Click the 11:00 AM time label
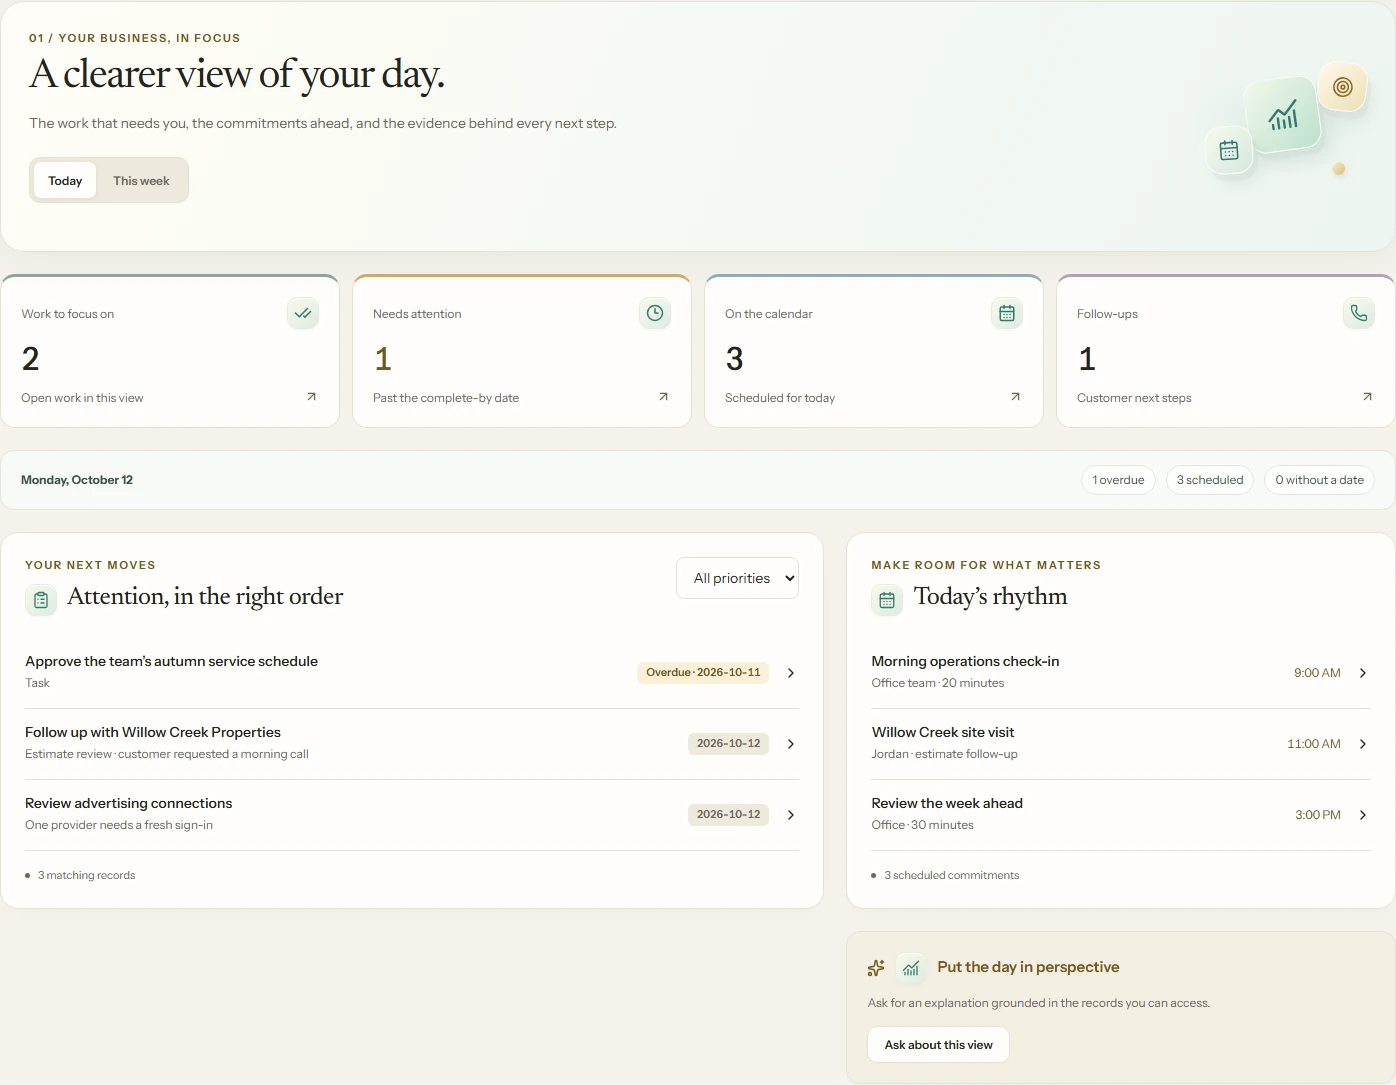 click(x=1314, y=744)
